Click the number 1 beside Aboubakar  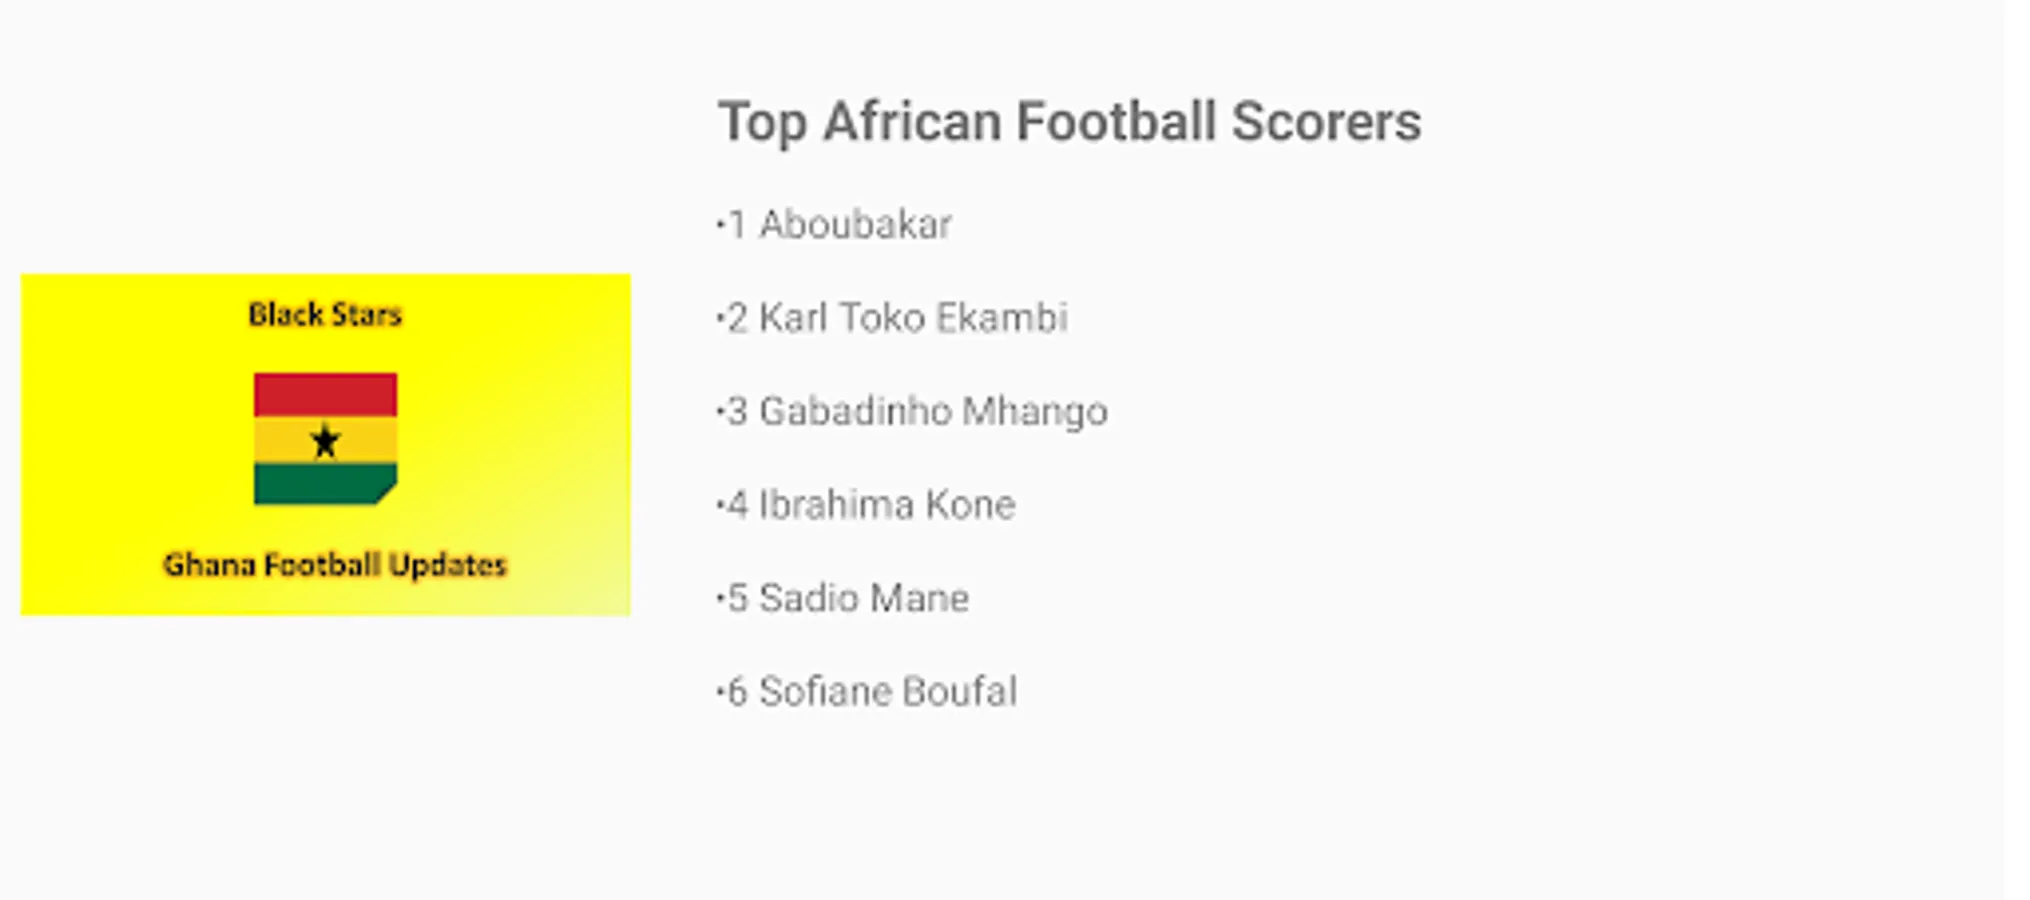pos(737,225)
